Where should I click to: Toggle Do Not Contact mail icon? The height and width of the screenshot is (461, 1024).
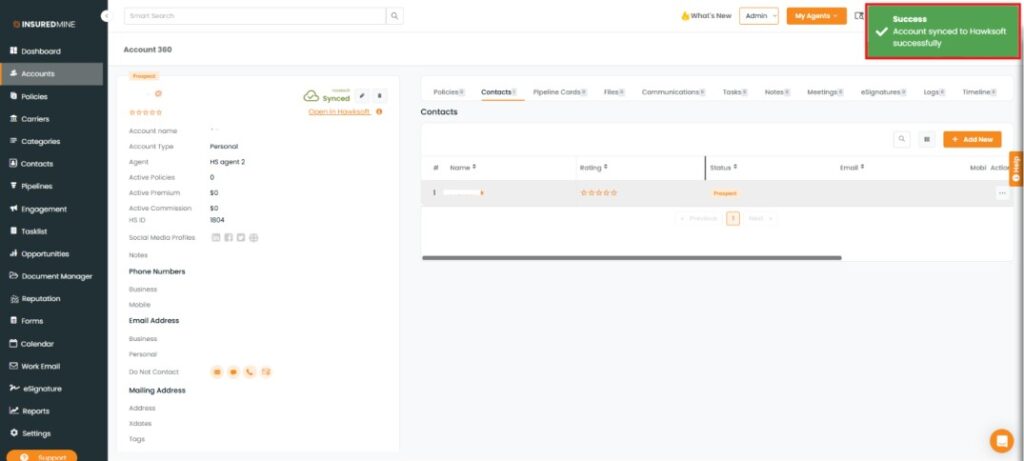(x=266, y=372)
